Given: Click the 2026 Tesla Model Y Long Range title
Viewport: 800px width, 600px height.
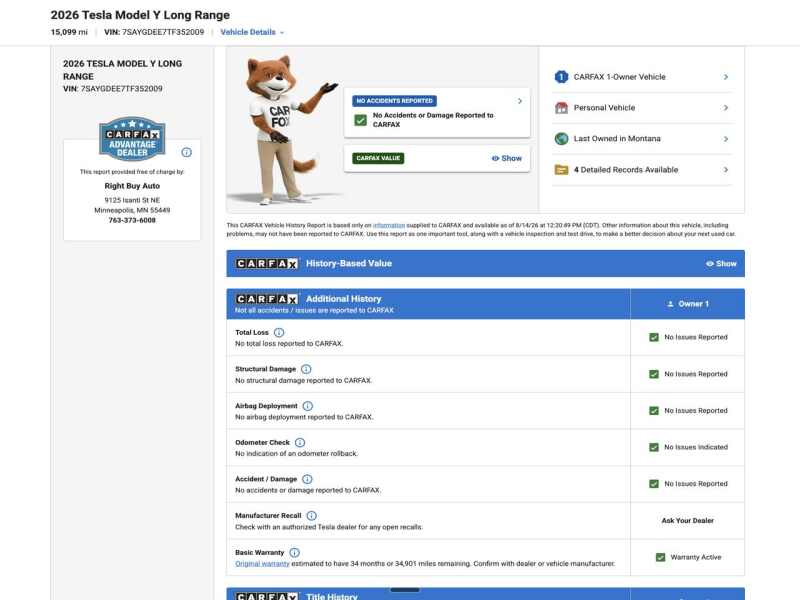Looking at the screenshot, I should pyautogui.click(x=140, y=15).
